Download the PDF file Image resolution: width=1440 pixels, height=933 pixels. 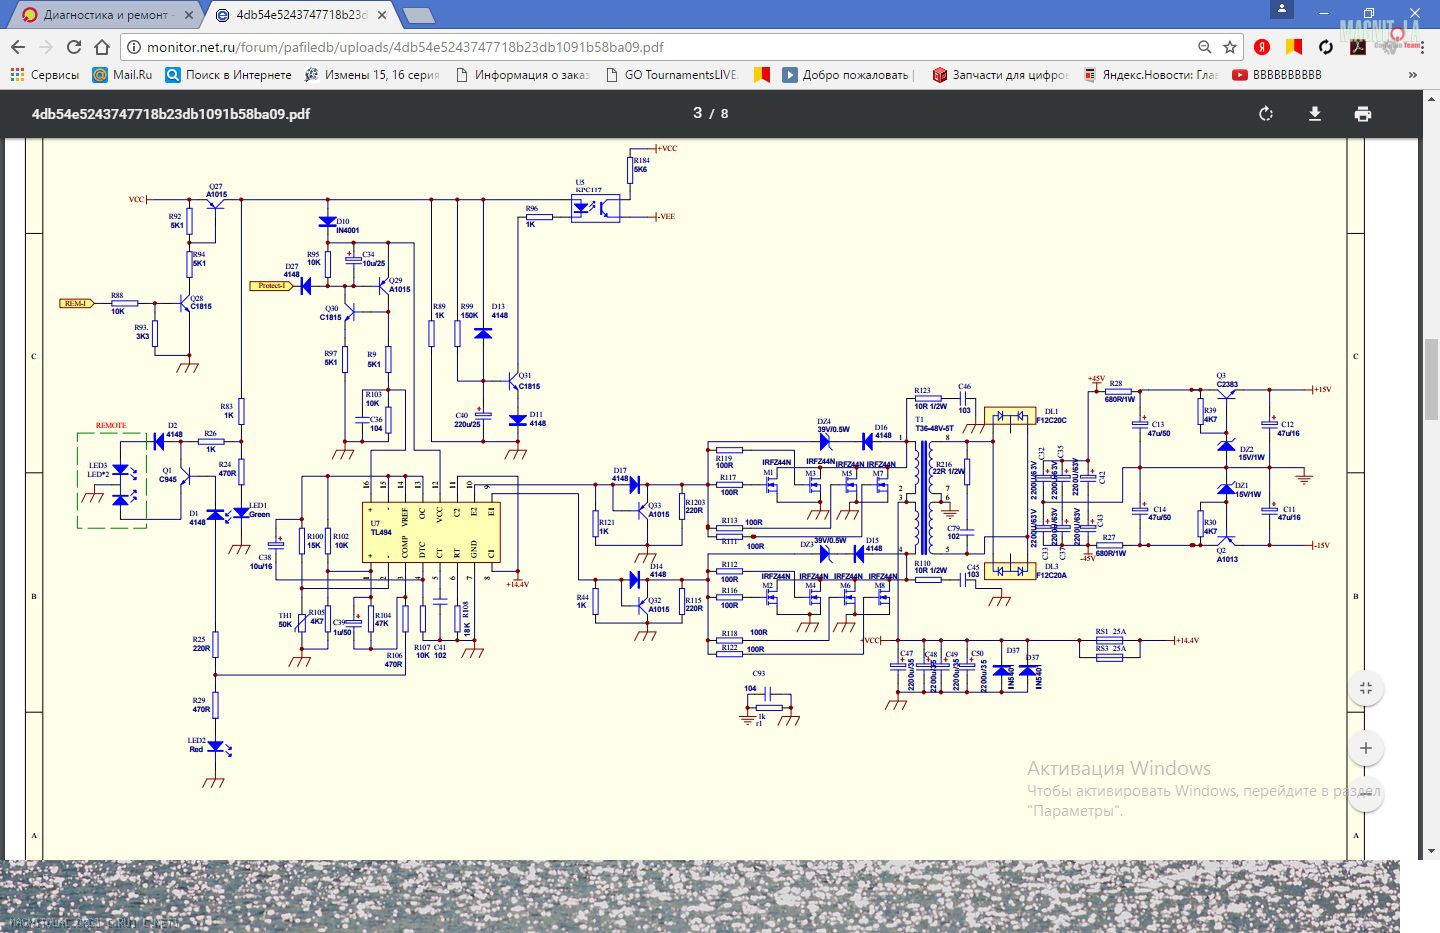(x=1315, y=114)
